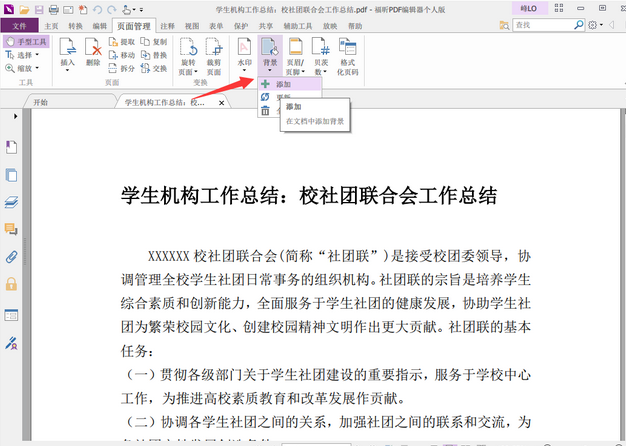Select the 手型工具 hand tool
626x446 pixels.
pos(26,42)
